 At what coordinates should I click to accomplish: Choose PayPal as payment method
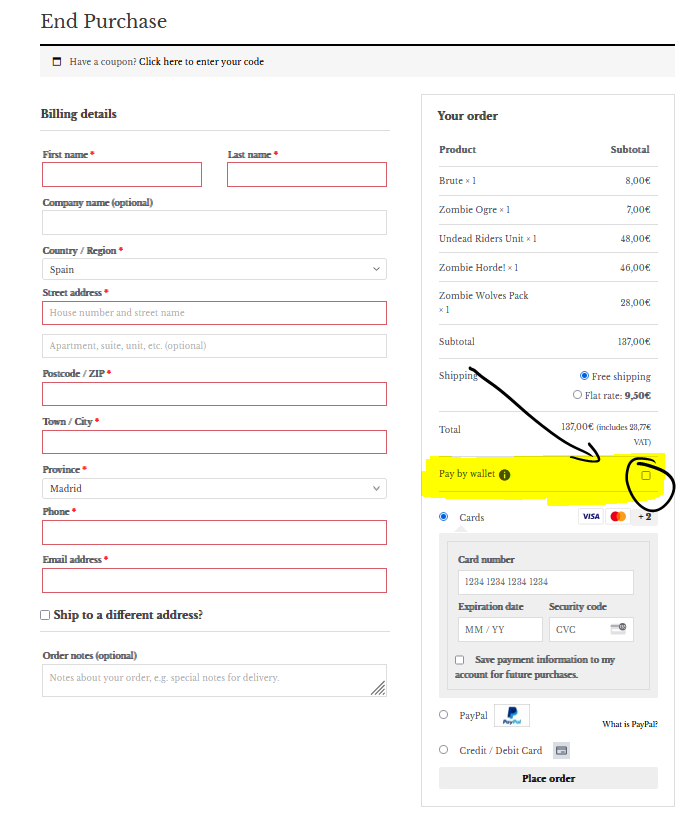[x=444, y=715]
